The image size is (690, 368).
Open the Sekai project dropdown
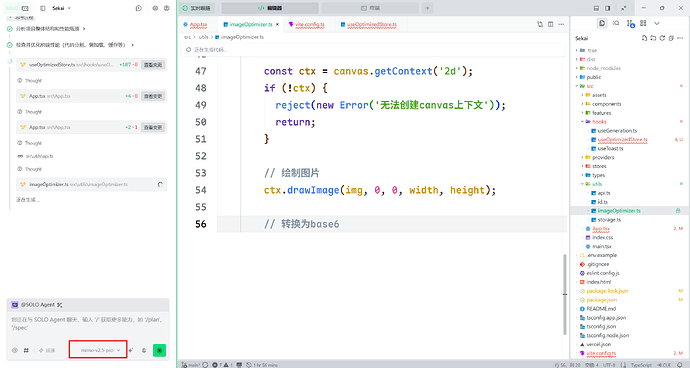[x=62, y=8]
